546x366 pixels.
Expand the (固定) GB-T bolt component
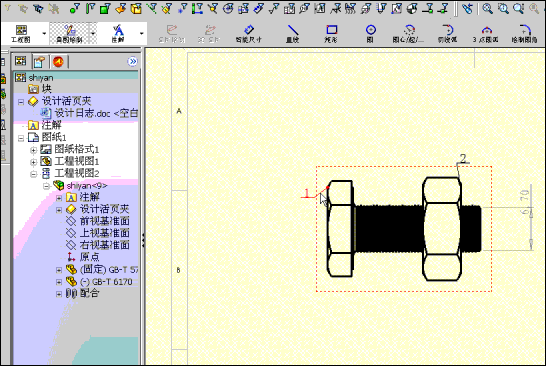59,270
